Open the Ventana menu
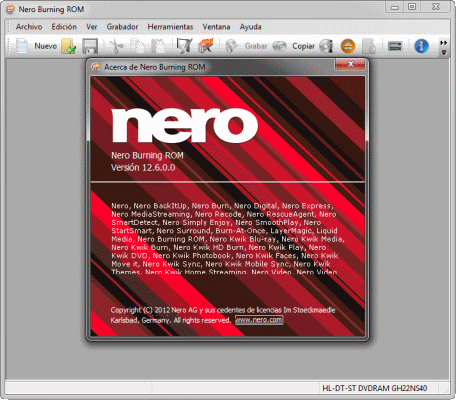Screen dimensions: 456x400 tap(216, 27)
